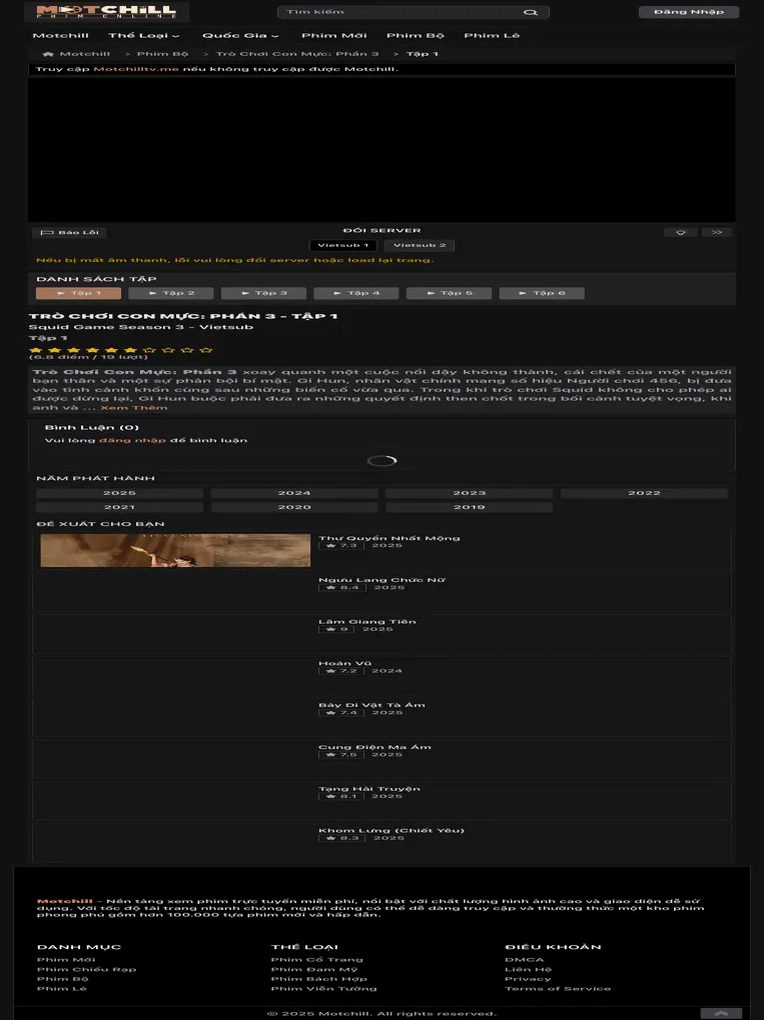Click the Đăng Nhập button

coord(689,12)
